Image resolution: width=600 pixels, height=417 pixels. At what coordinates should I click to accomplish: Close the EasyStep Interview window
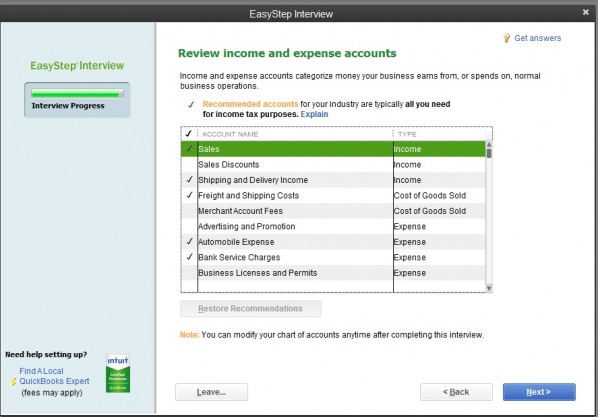(x=585, y=12)
